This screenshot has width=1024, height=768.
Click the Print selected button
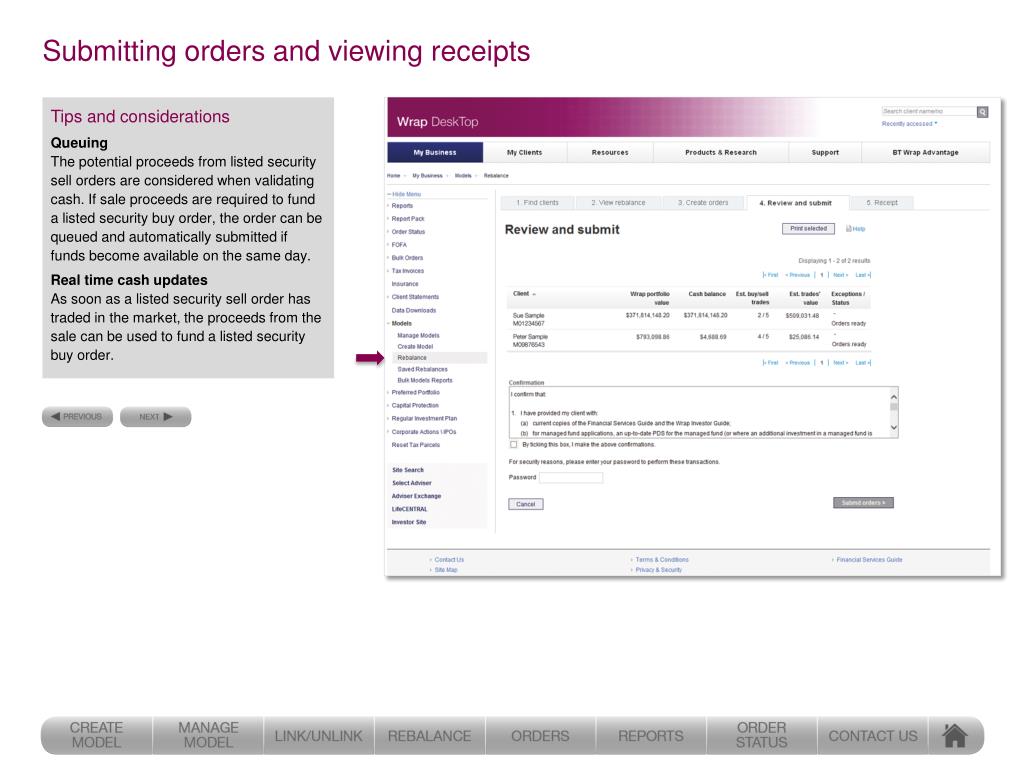click(x=808, y=229)
